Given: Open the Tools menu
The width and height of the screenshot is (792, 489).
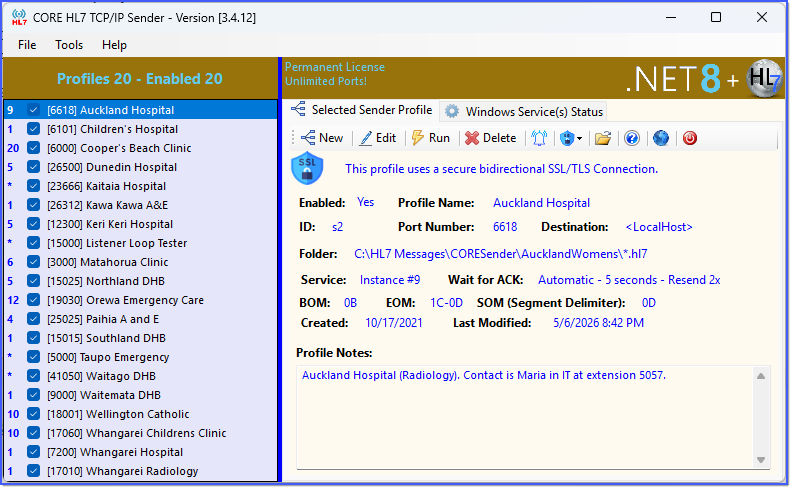Looking at the screenshot, I should (69, 45).
